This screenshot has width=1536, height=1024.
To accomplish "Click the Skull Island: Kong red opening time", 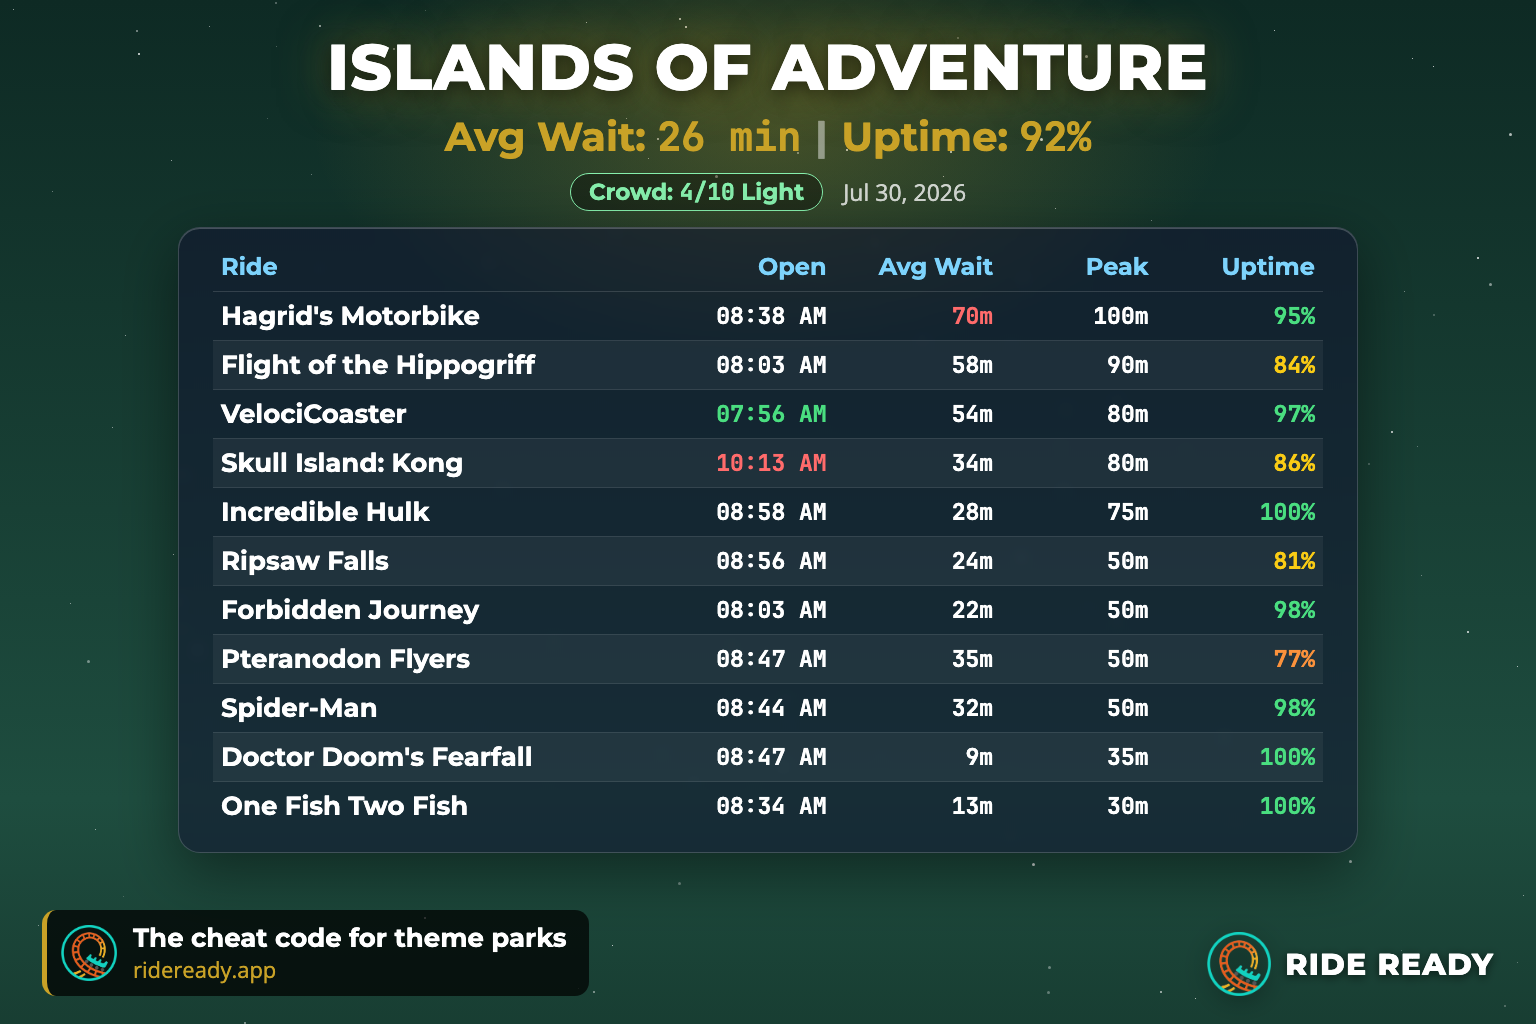I will coord(771,463).
